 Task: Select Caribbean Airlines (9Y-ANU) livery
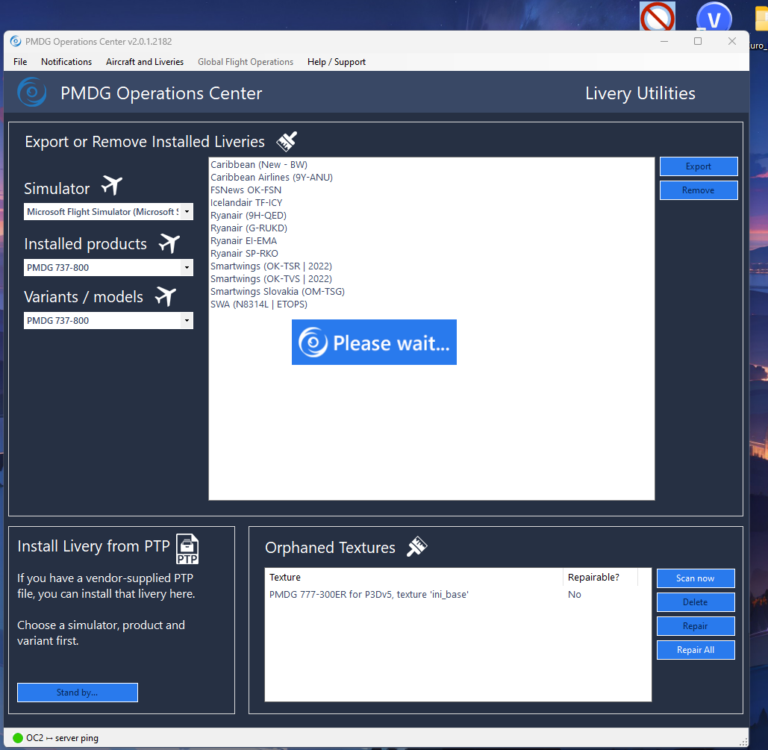tap(271, 177)
